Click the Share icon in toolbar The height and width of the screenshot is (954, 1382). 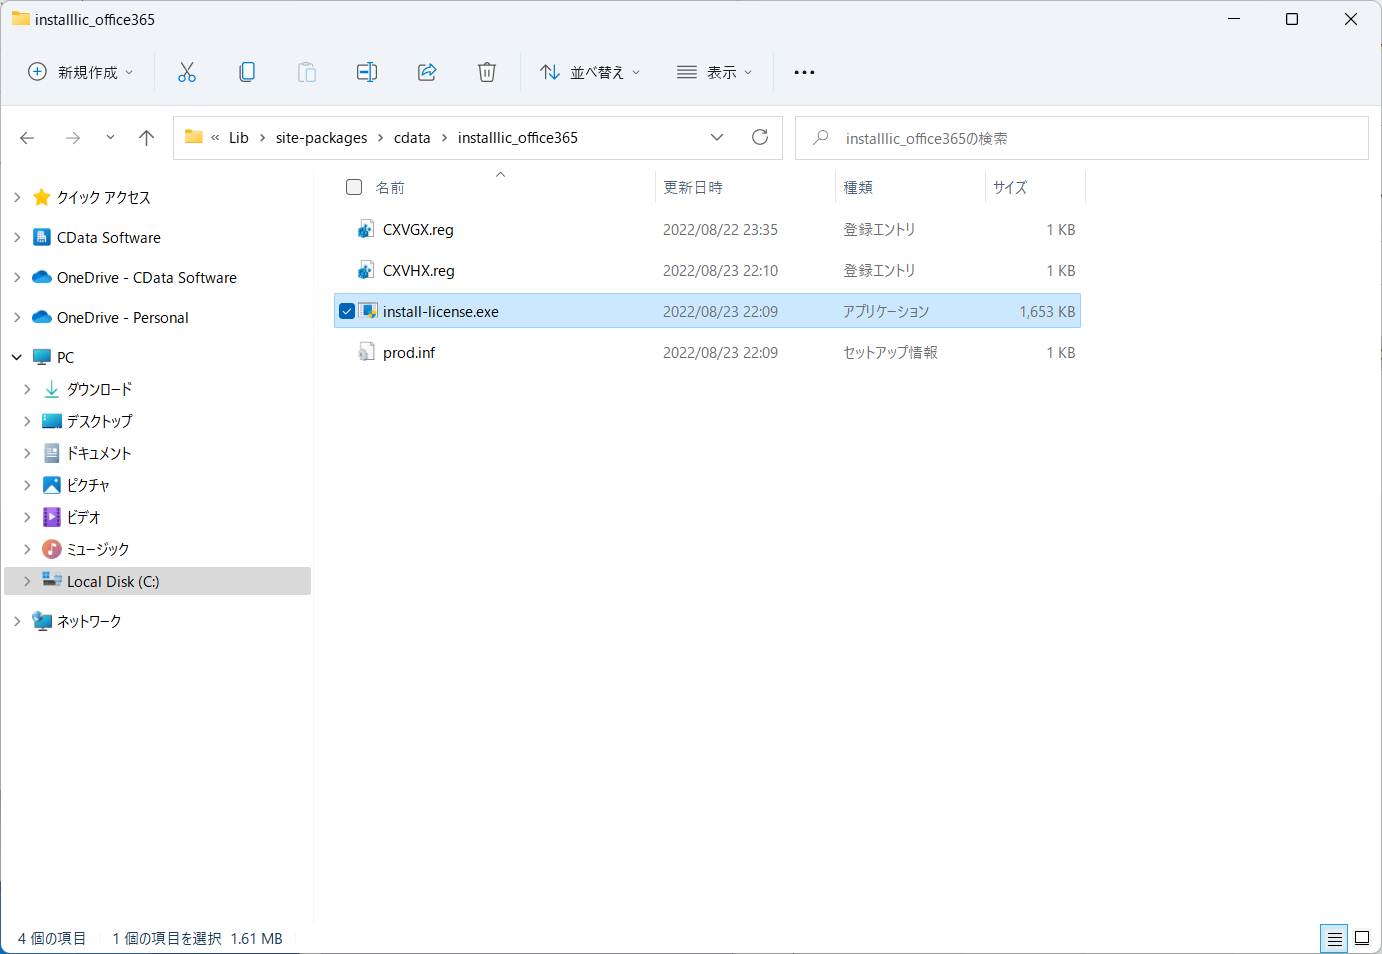click(427, 72)
